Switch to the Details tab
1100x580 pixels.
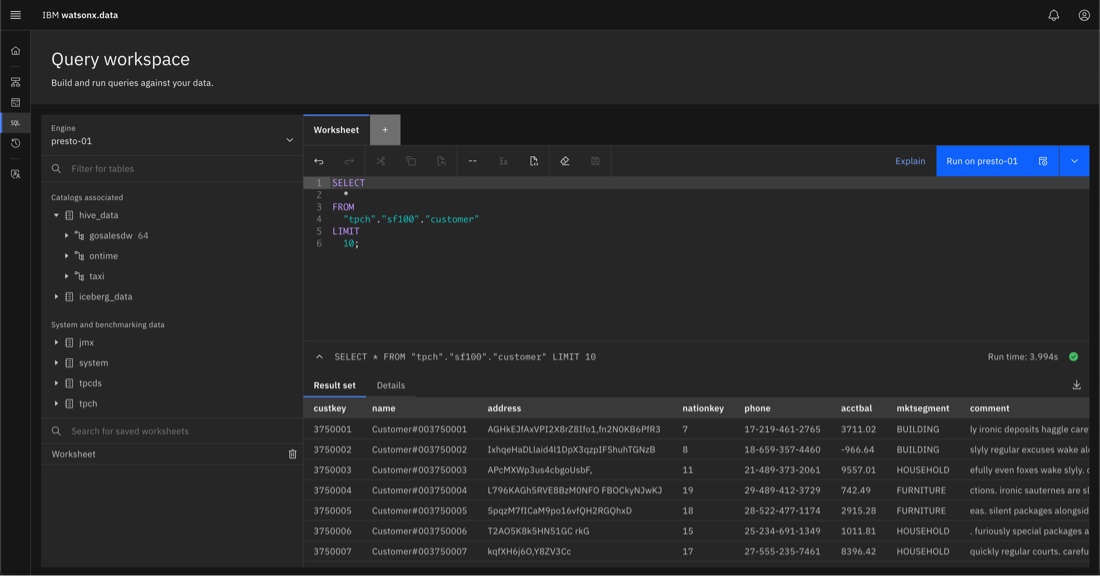tap(391, 385)
